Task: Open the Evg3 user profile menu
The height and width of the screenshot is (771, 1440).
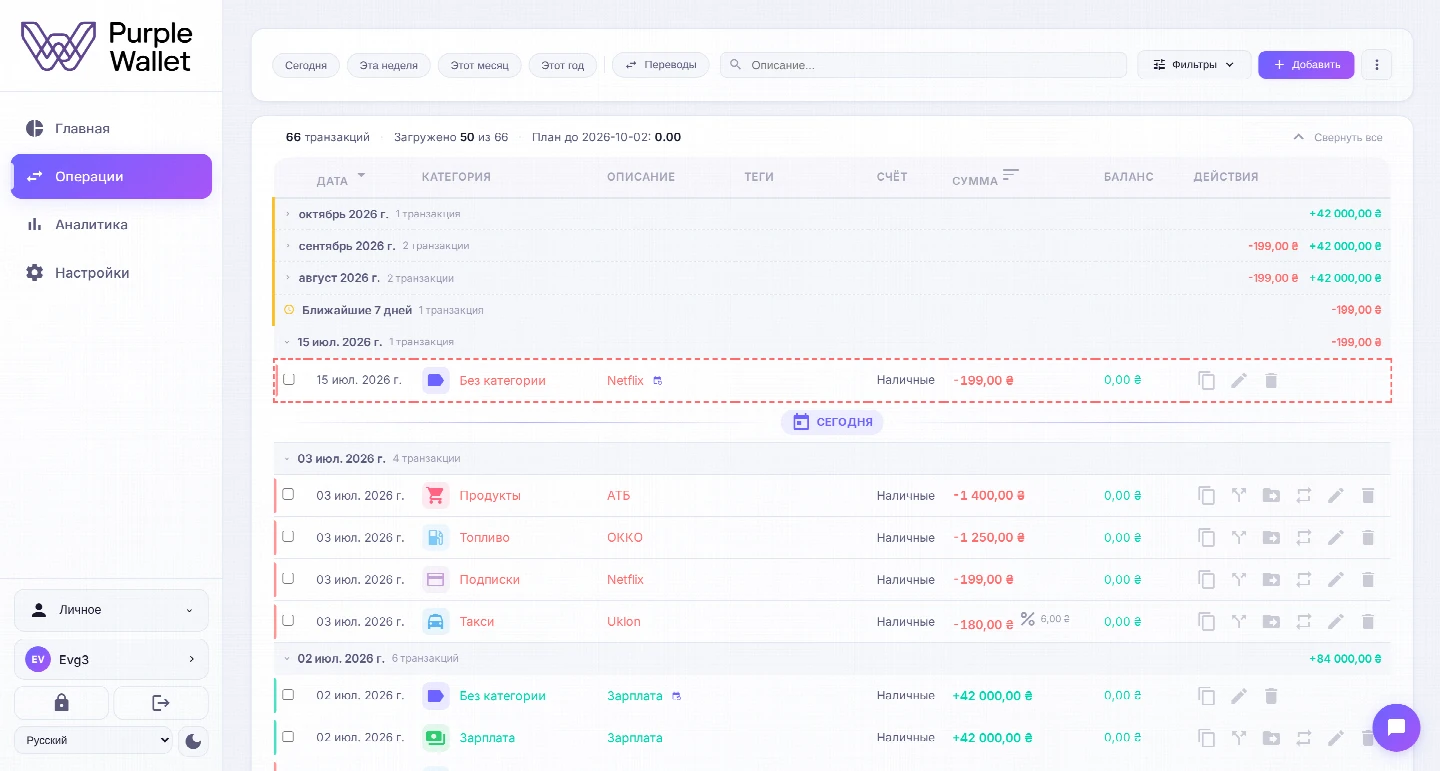Action: click(x=111, y=659)
